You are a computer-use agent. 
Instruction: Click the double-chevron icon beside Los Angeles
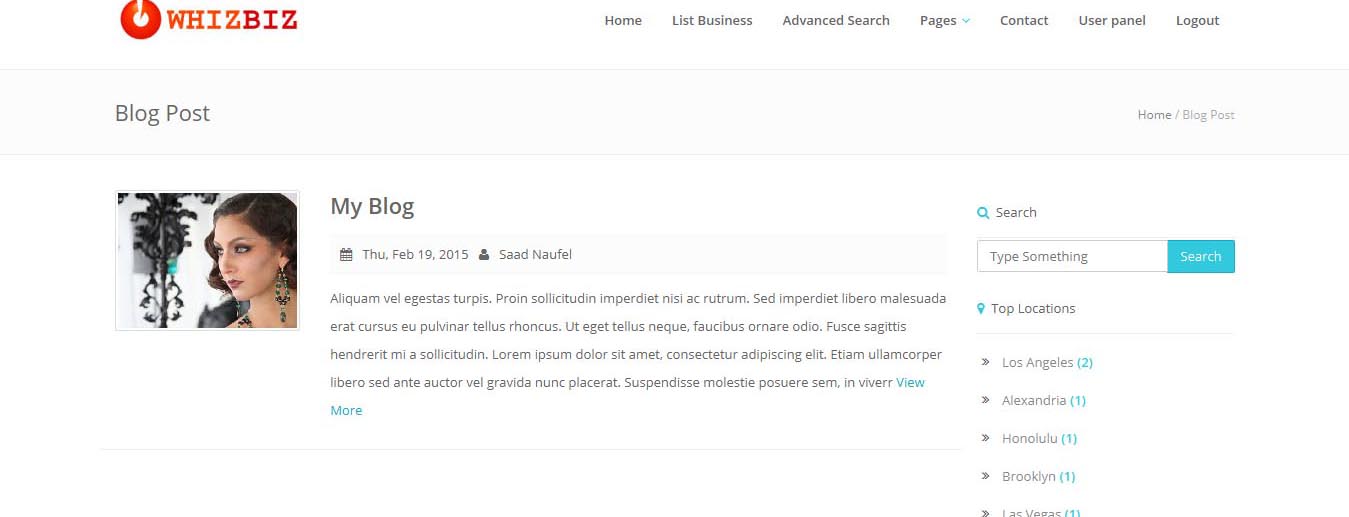(986, 362)
